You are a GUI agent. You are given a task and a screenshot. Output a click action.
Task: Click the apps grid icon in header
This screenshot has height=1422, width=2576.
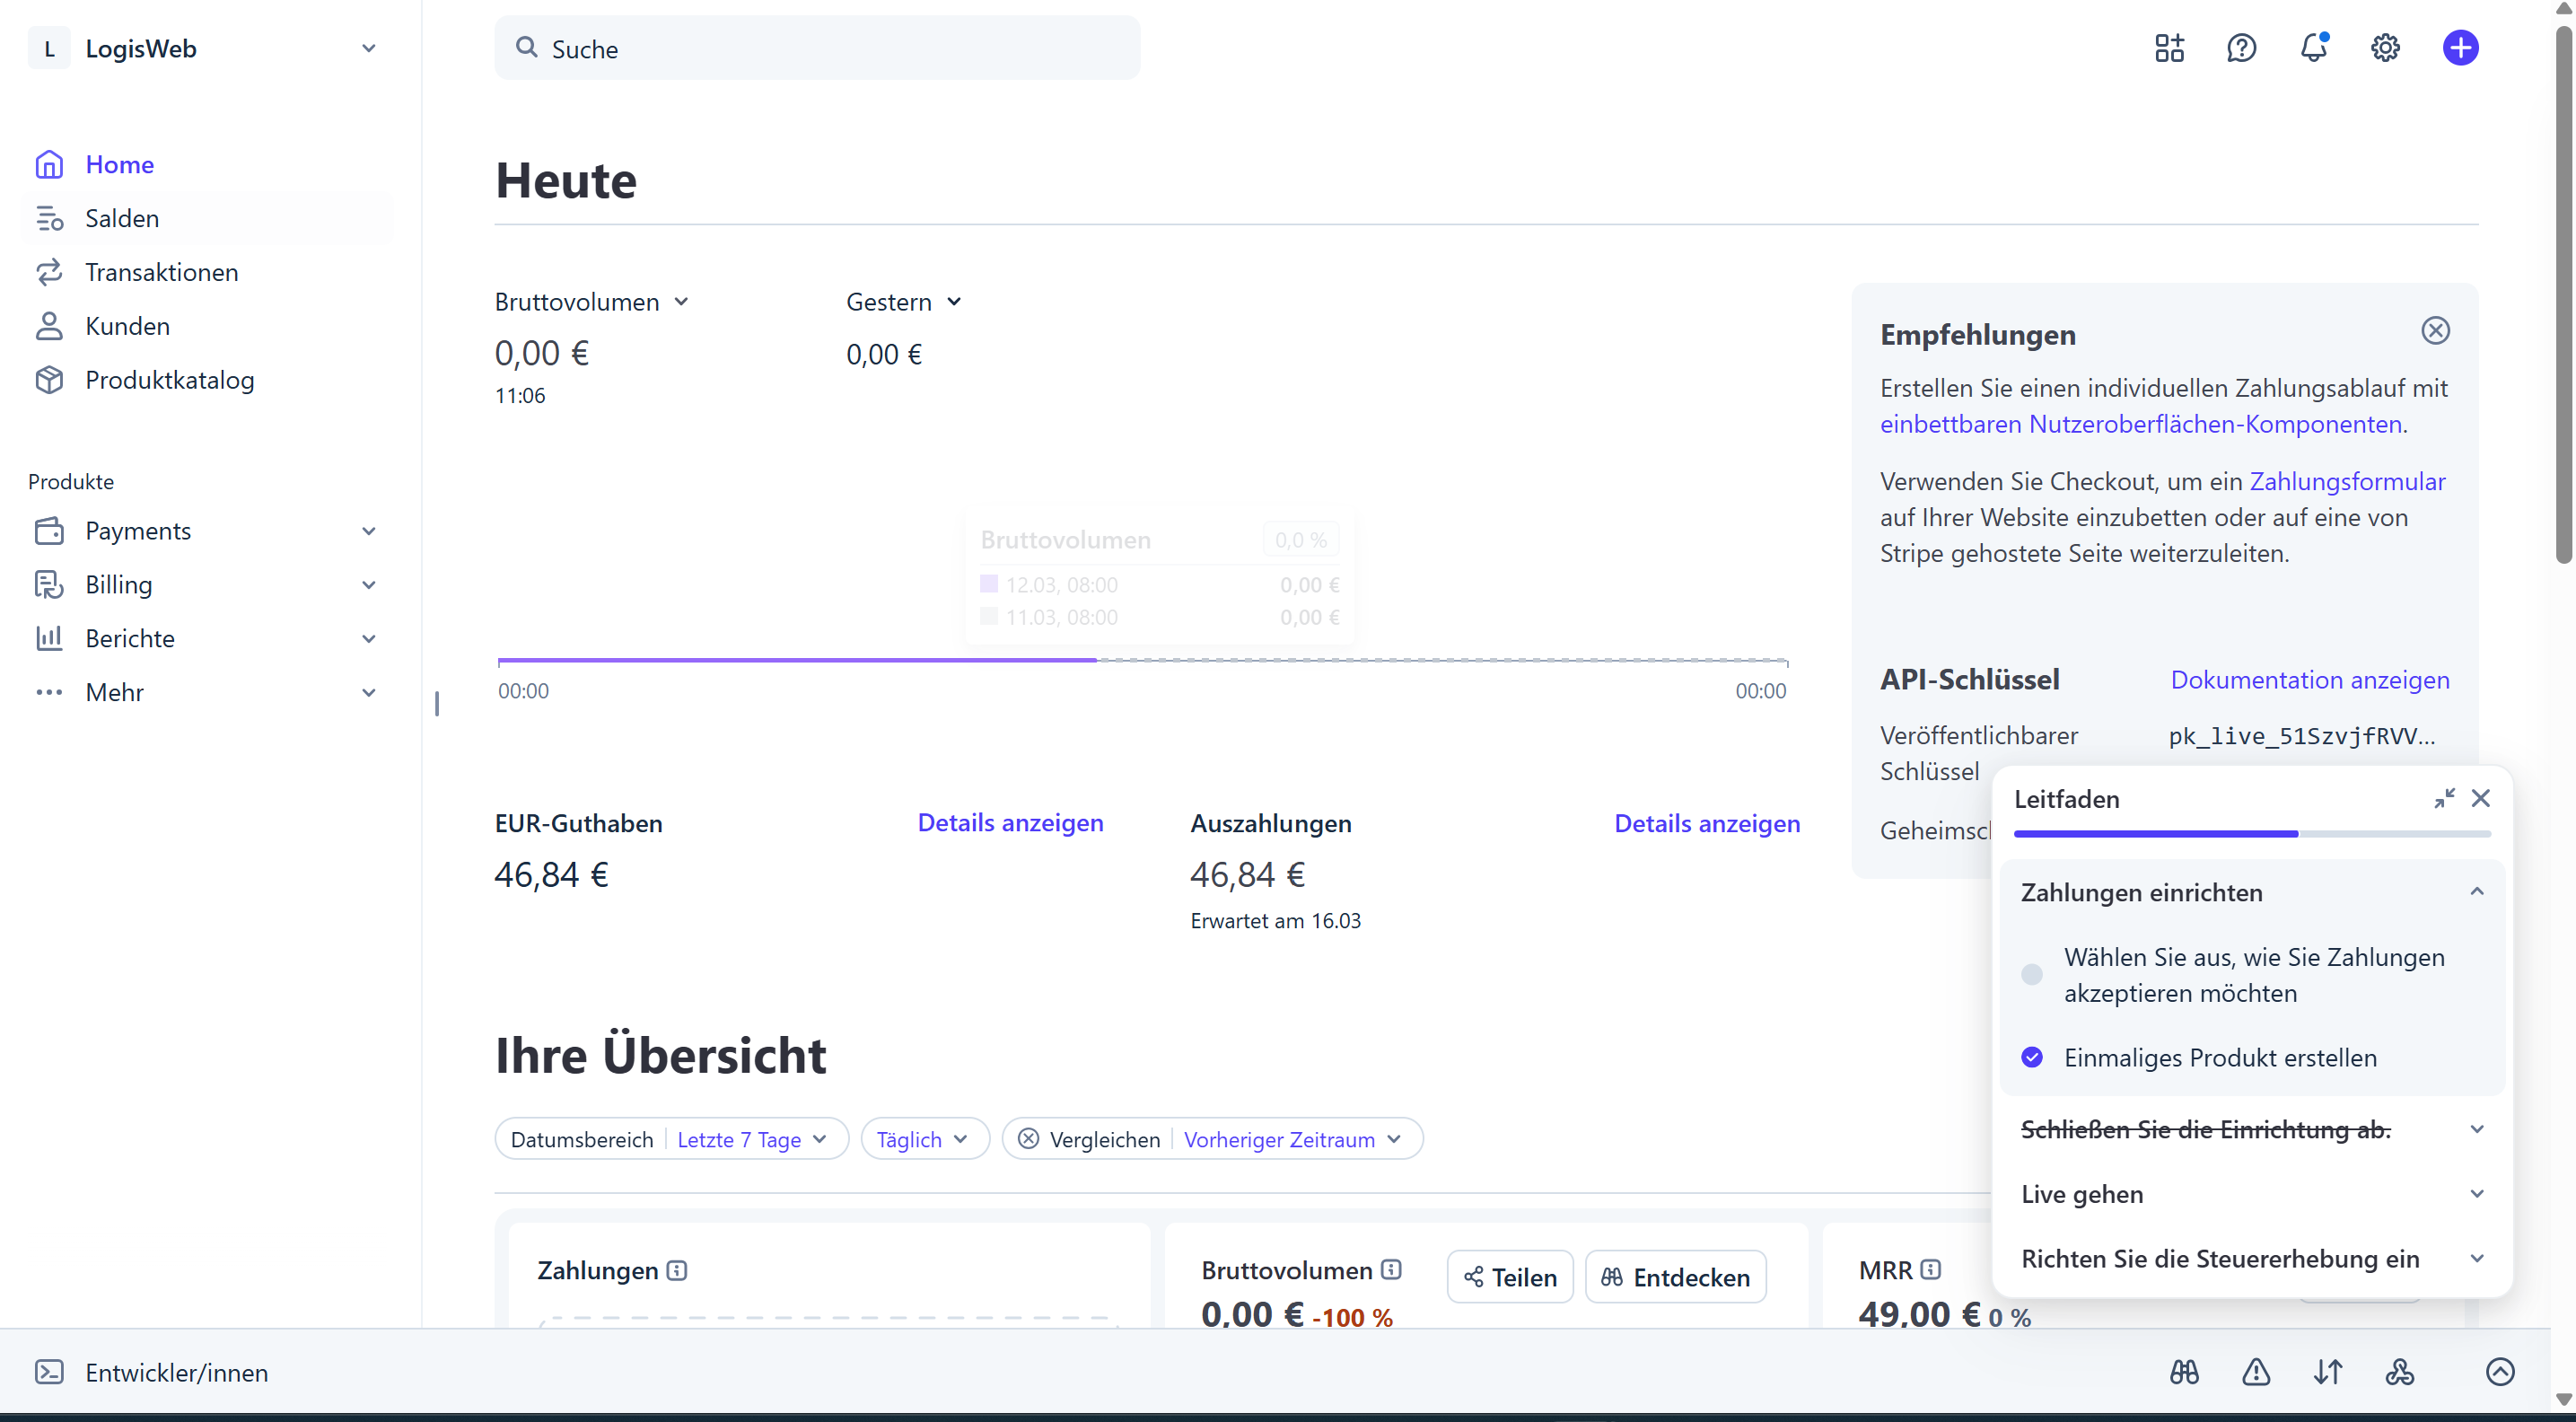click(x=2169, y=48)
